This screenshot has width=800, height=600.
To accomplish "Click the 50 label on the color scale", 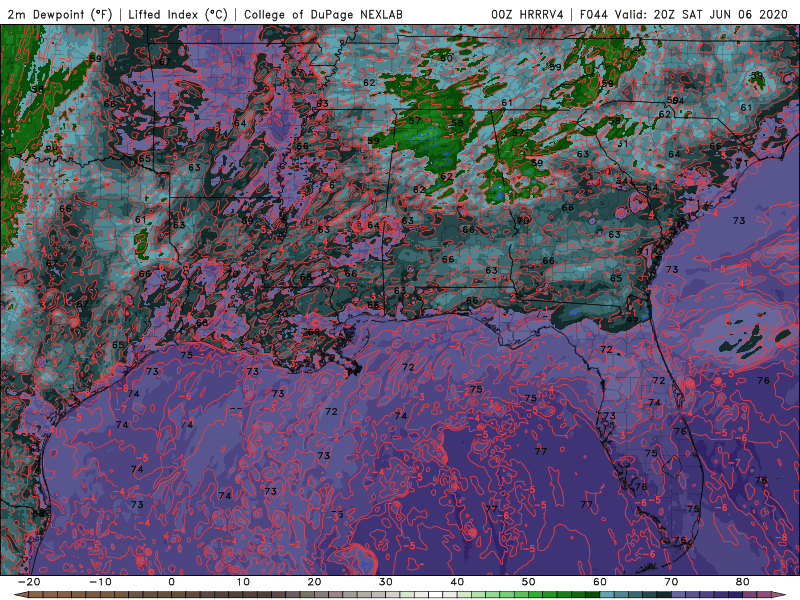I will point(529,582).
